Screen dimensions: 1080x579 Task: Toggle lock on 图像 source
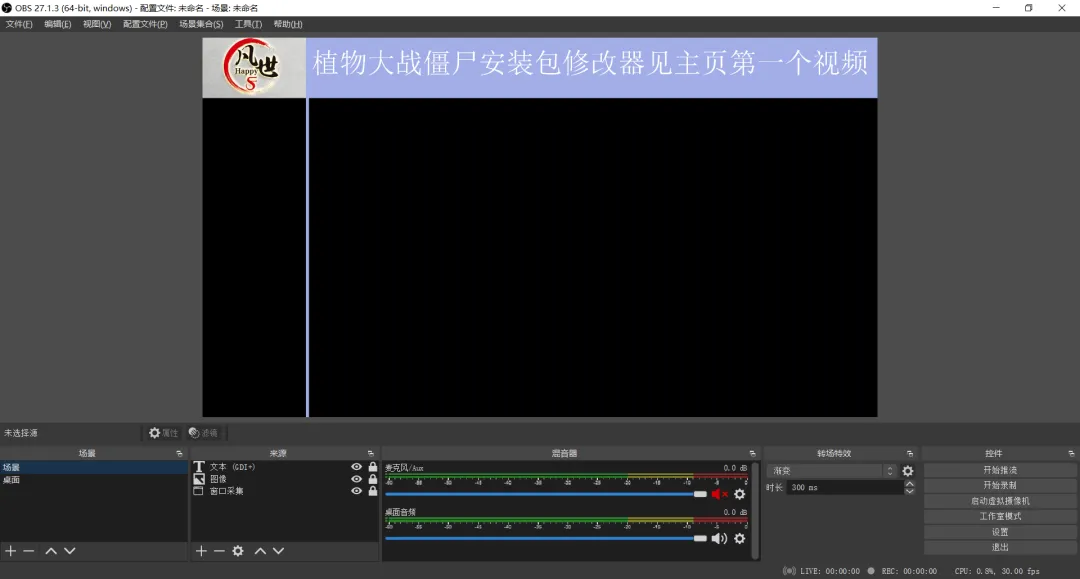coord(373,478)
